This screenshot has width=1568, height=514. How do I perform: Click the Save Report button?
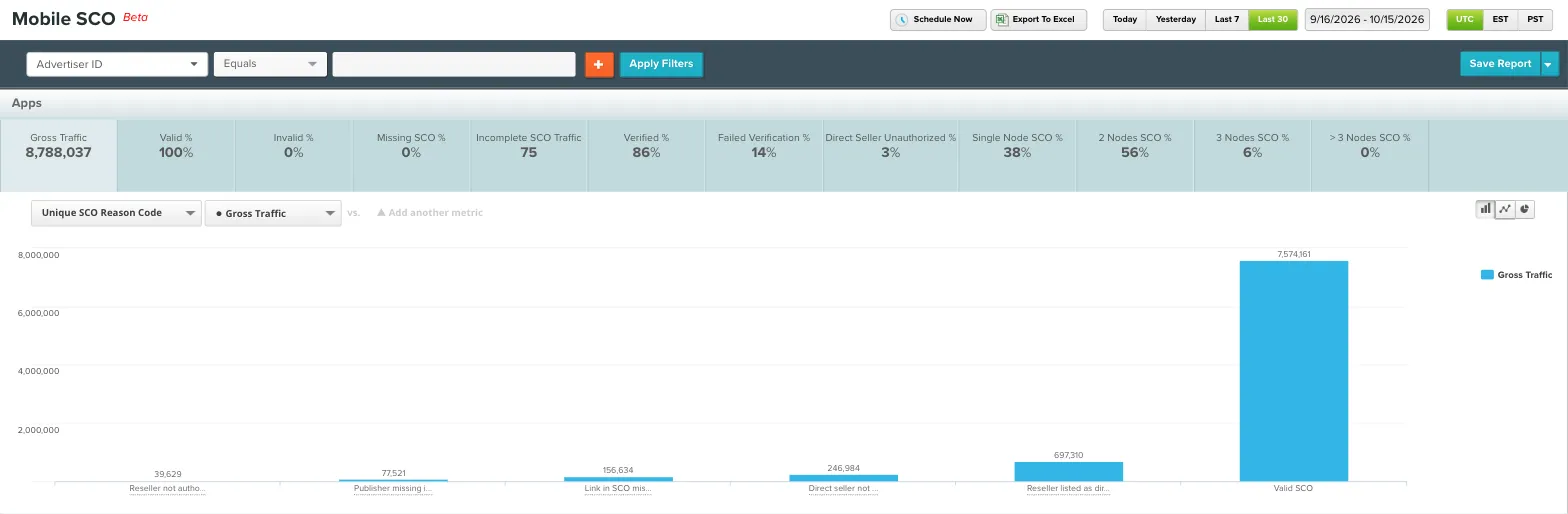(1500, 64)
